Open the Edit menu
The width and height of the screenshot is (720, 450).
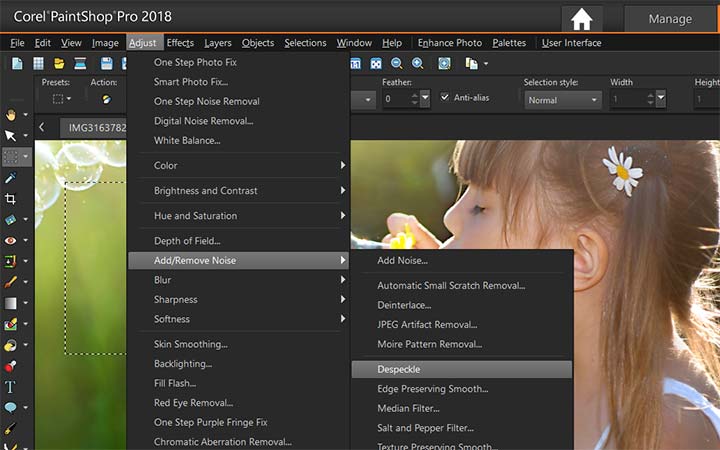pos(43,43)
